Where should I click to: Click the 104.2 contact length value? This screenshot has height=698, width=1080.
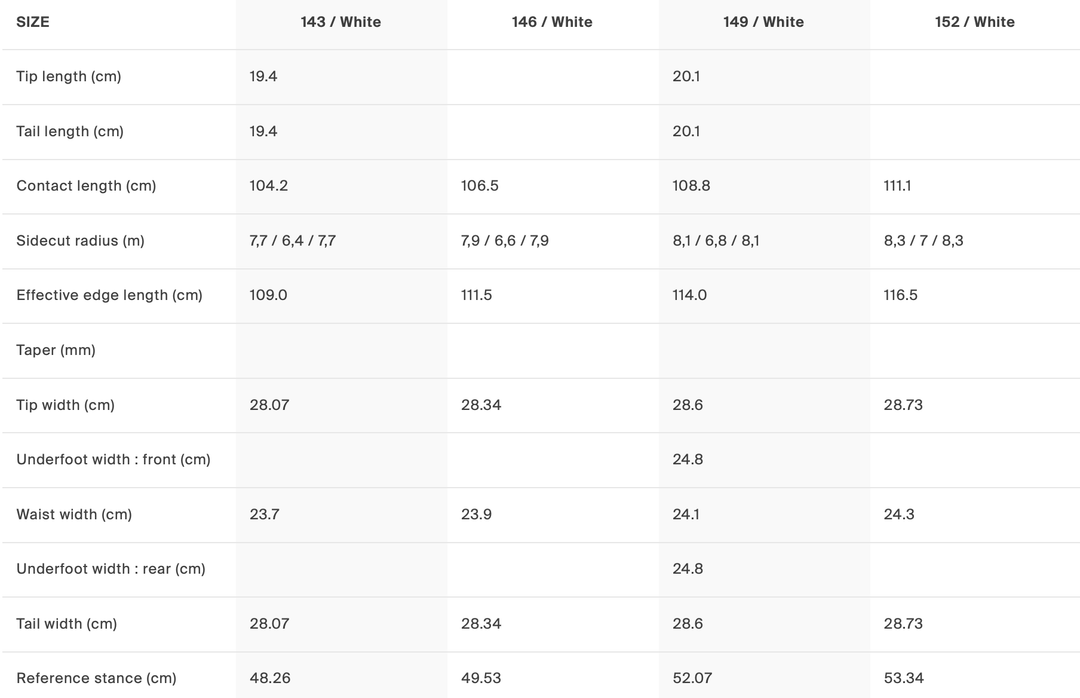269,186
